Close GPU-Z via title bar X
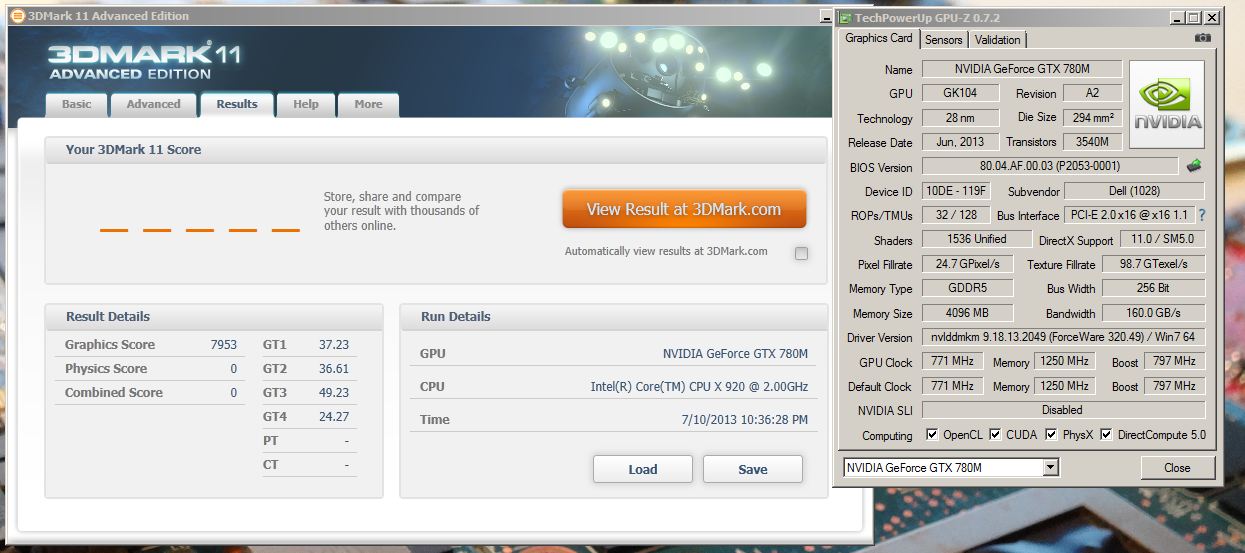 point(1212,18)
